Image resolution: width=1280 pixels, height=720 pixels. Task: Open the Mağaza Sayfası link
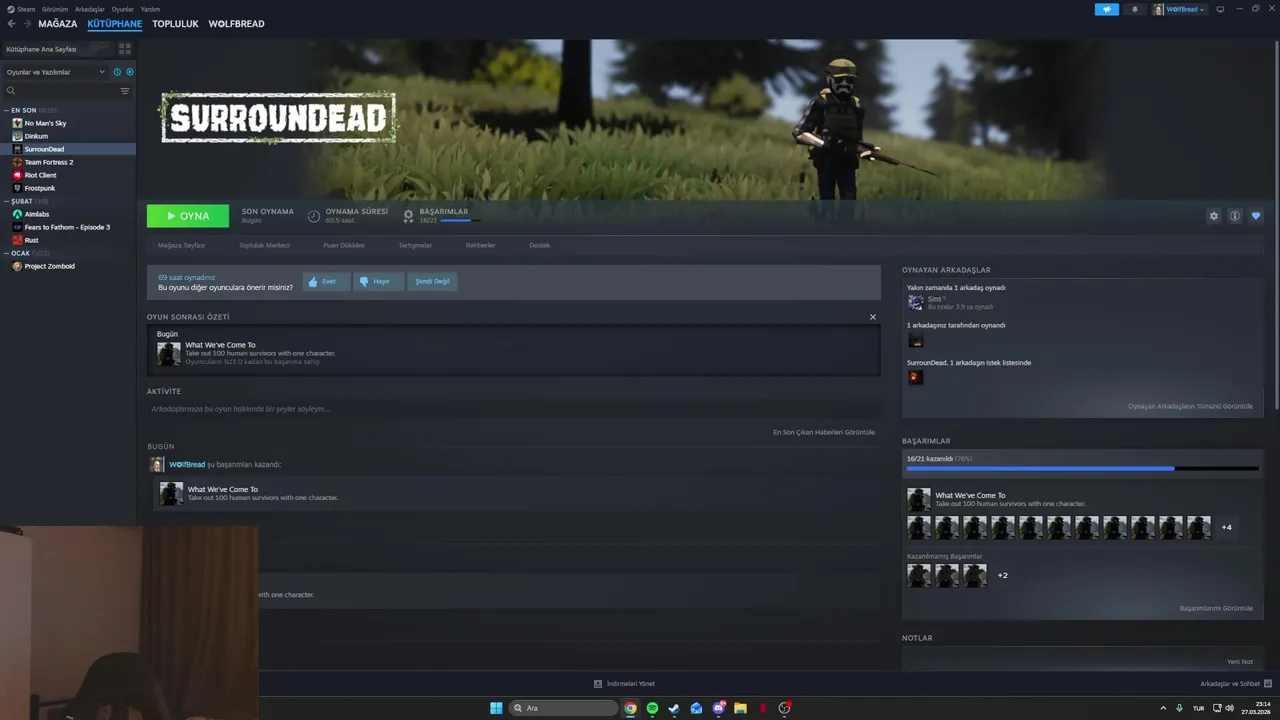(181, 245)
